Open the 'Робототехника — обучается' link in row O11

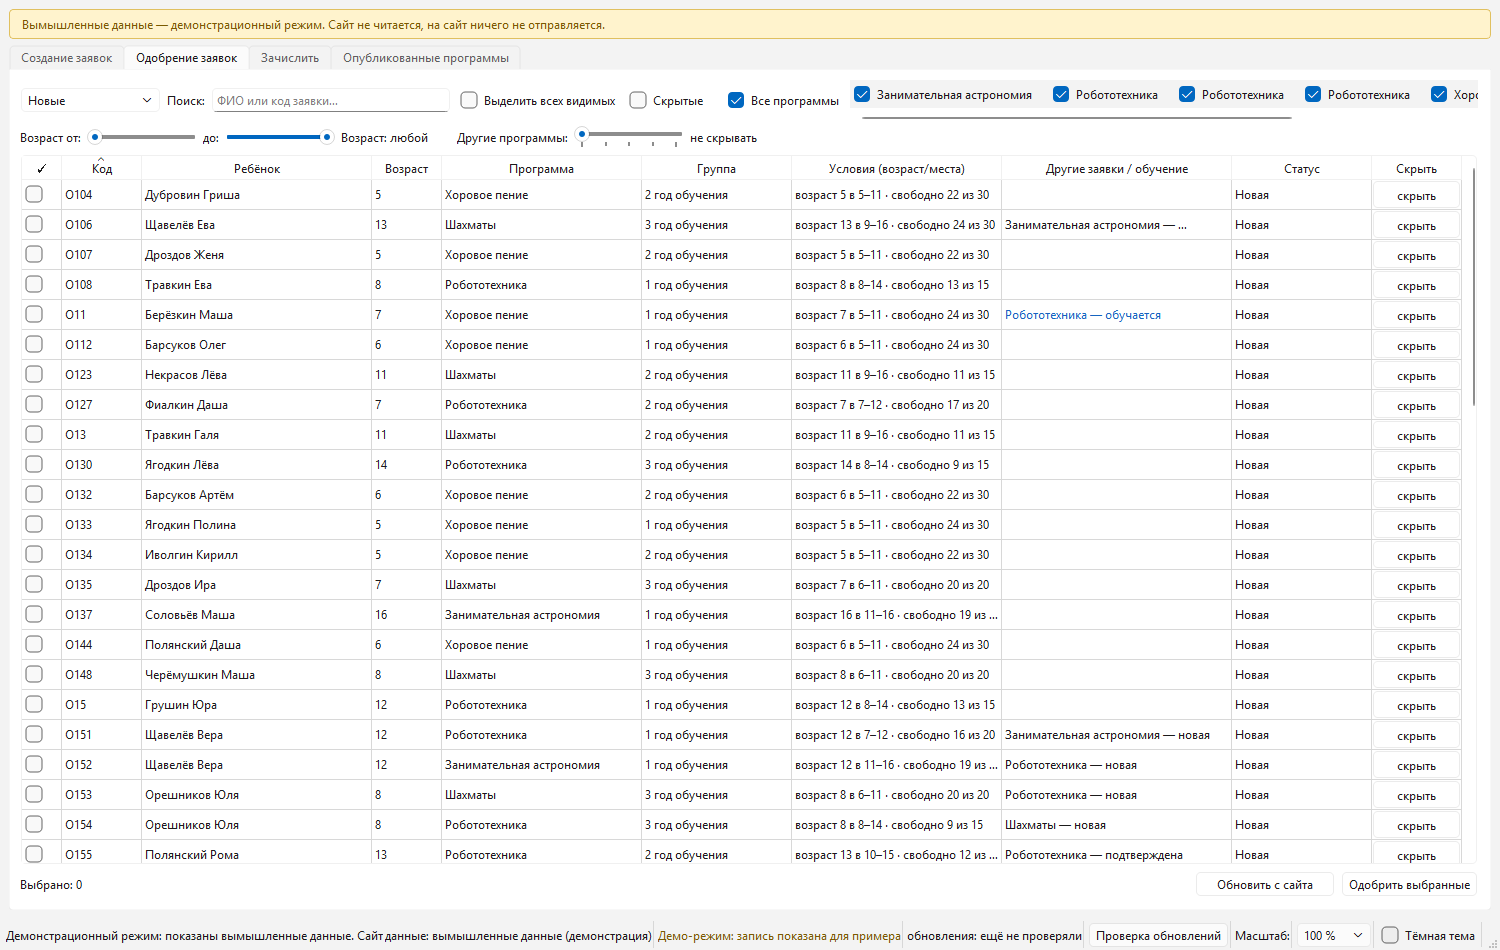[x=1083, y=315]
